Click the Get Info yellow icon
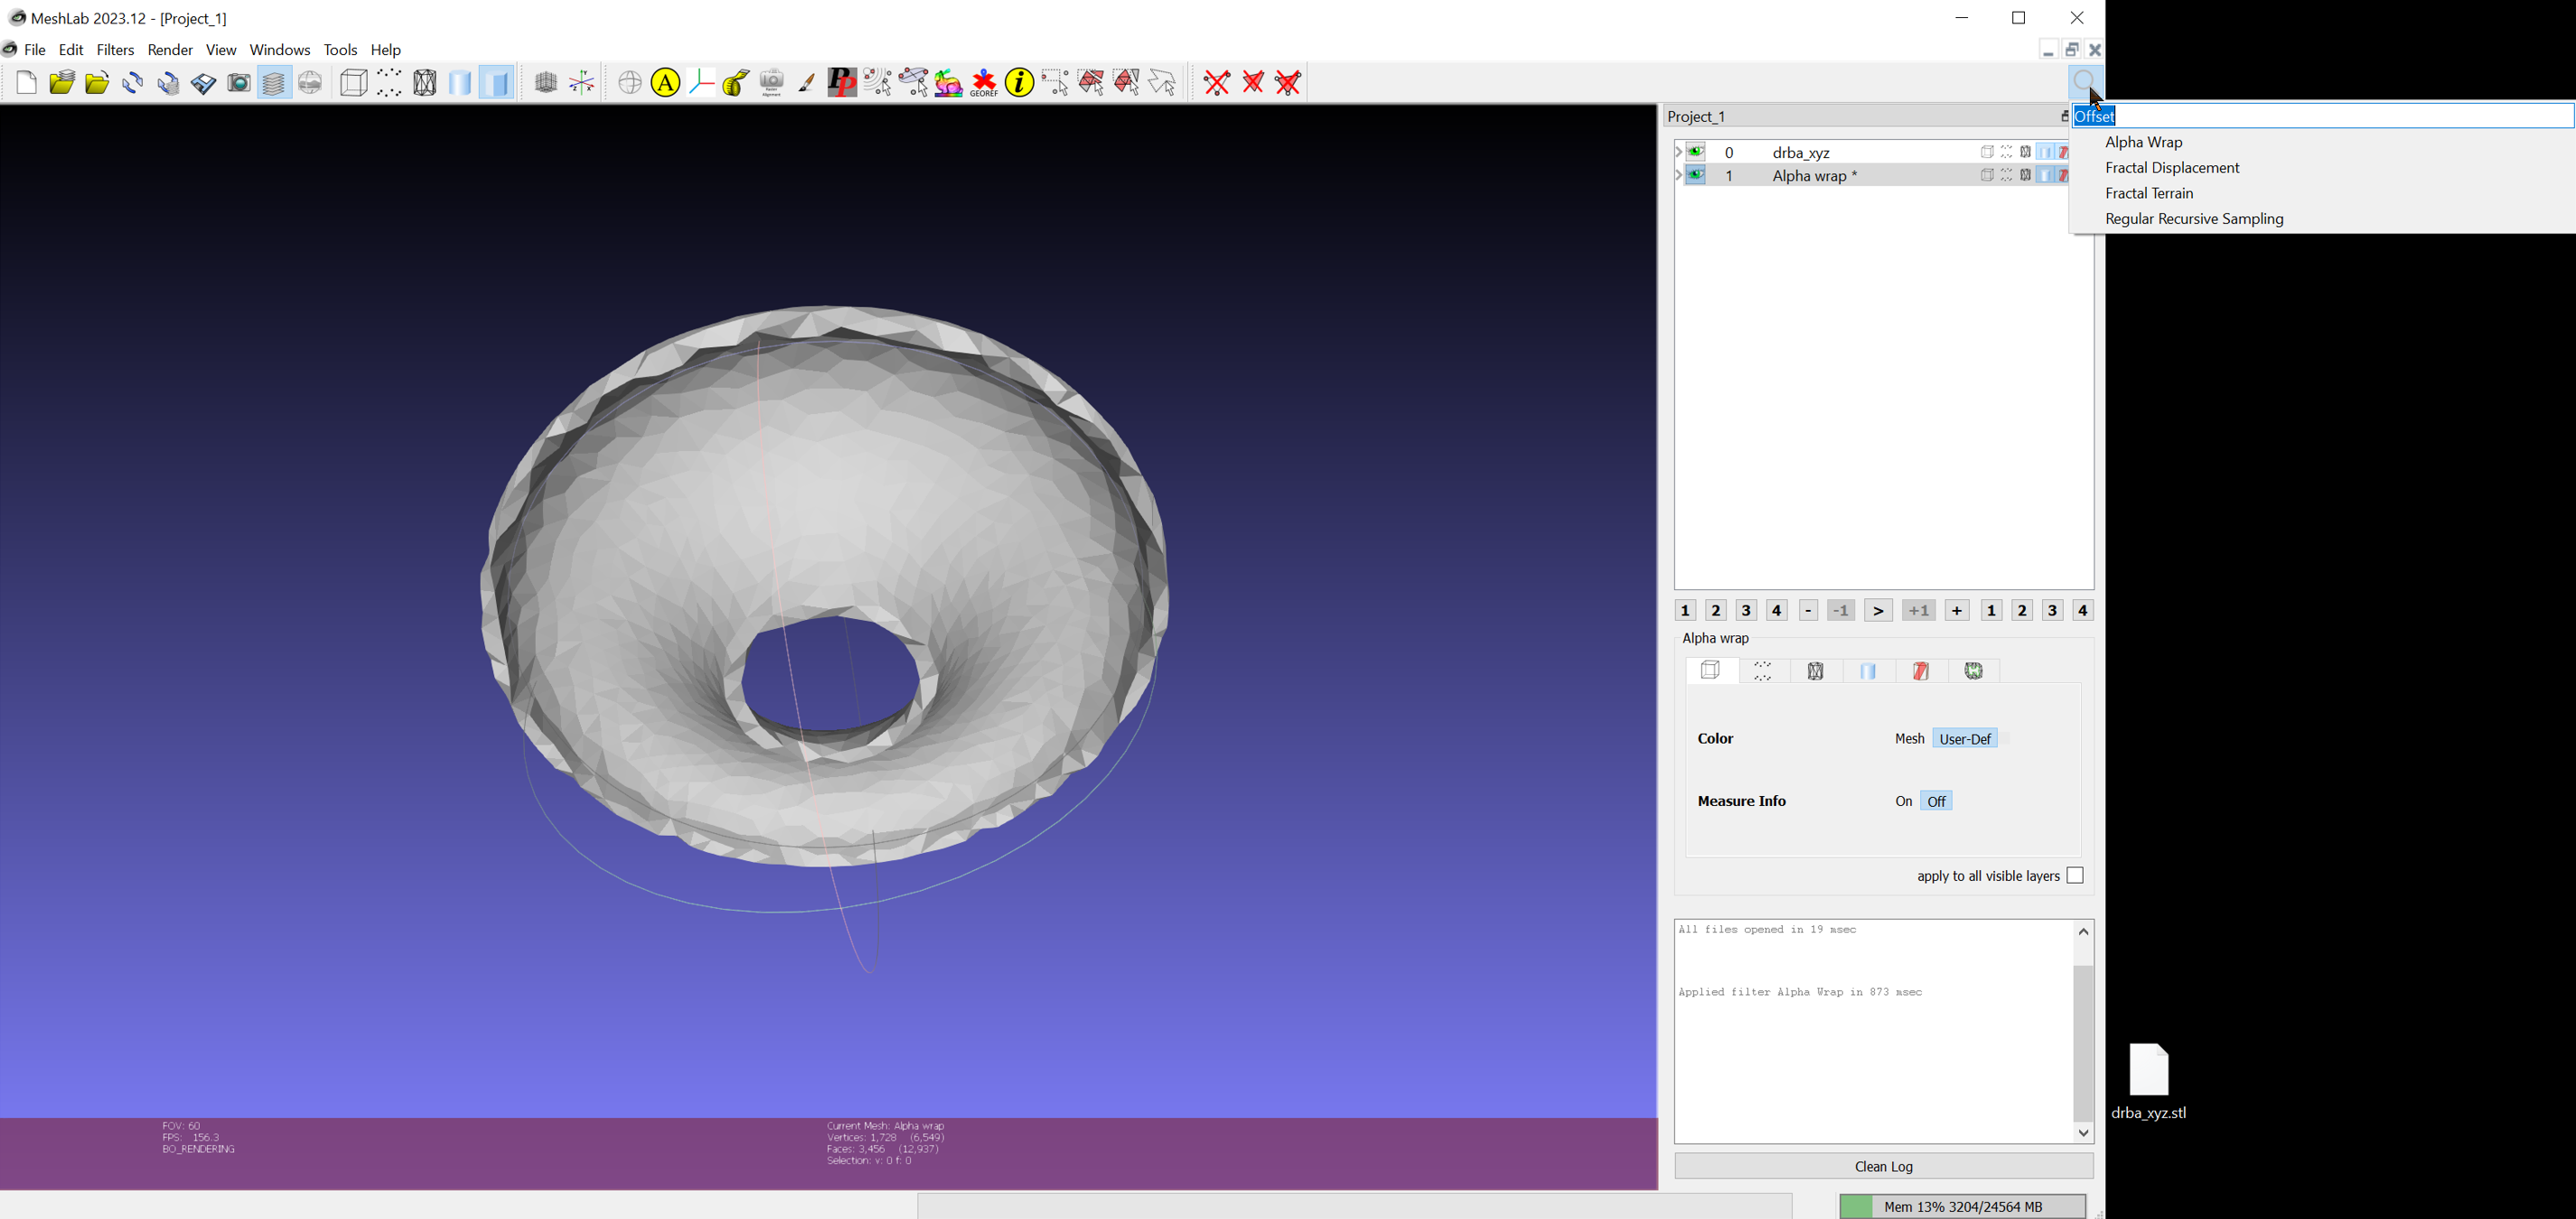The width and height of the screenshot is (2576, 1219). 1019,83
